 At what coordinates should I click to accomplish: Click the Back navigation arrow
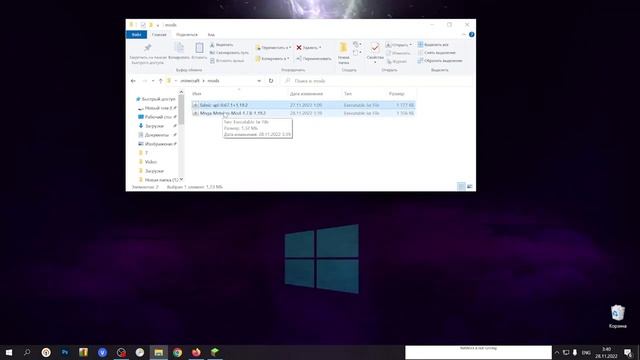[133, 81]
